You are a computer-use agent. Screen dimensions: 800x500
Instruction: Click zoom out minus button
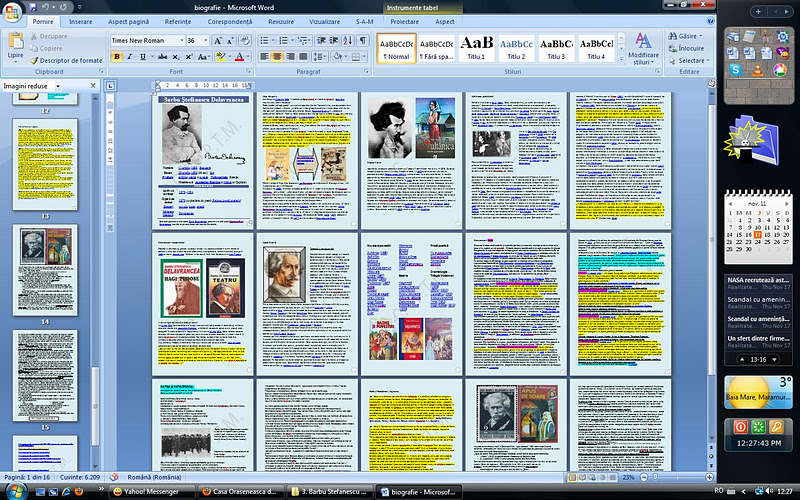(644, 477)
